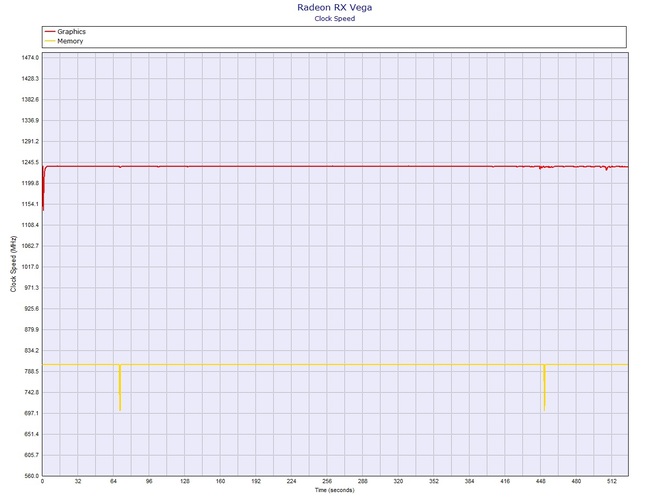Click the 1336.9 y-axis value
This screenshot has height=502, width=670.
click(30, 120)
